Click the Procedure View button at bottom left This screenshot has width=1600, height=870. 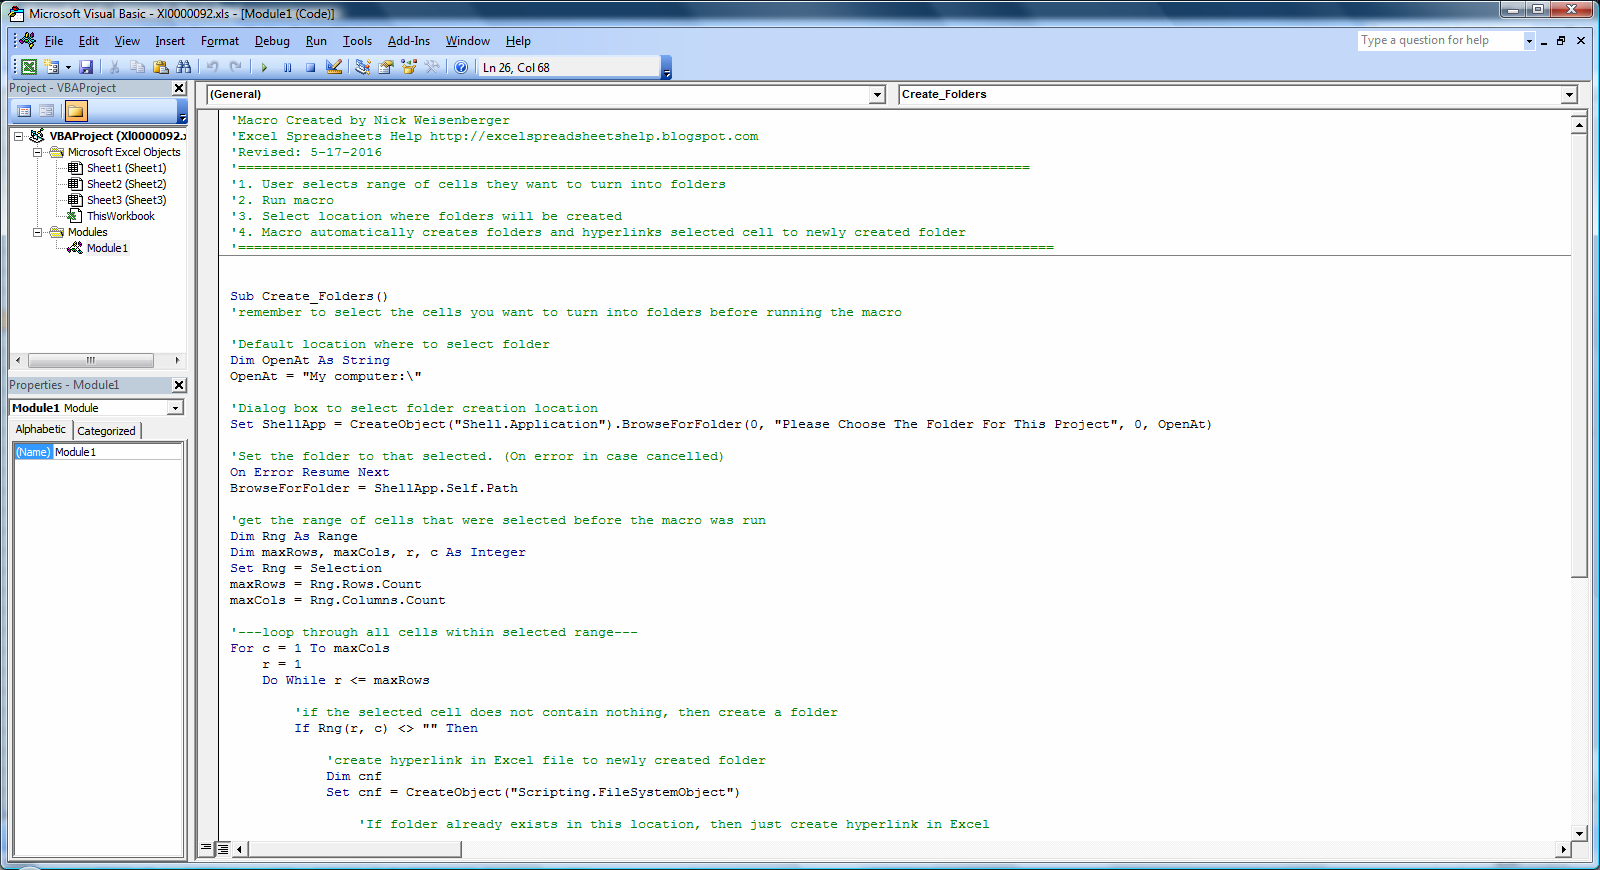206,849
